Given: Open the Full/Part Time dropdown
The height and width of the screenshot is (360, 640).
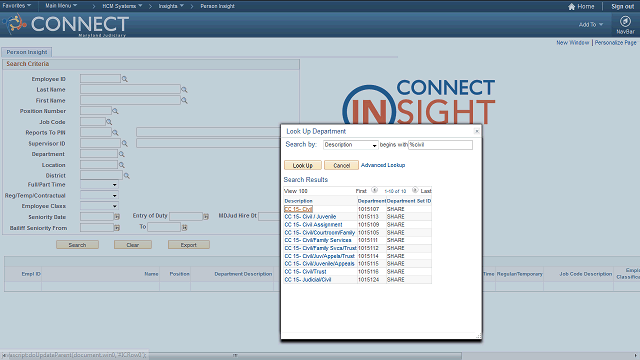Looking at the screenshot, I should click(x=99, y=185).
